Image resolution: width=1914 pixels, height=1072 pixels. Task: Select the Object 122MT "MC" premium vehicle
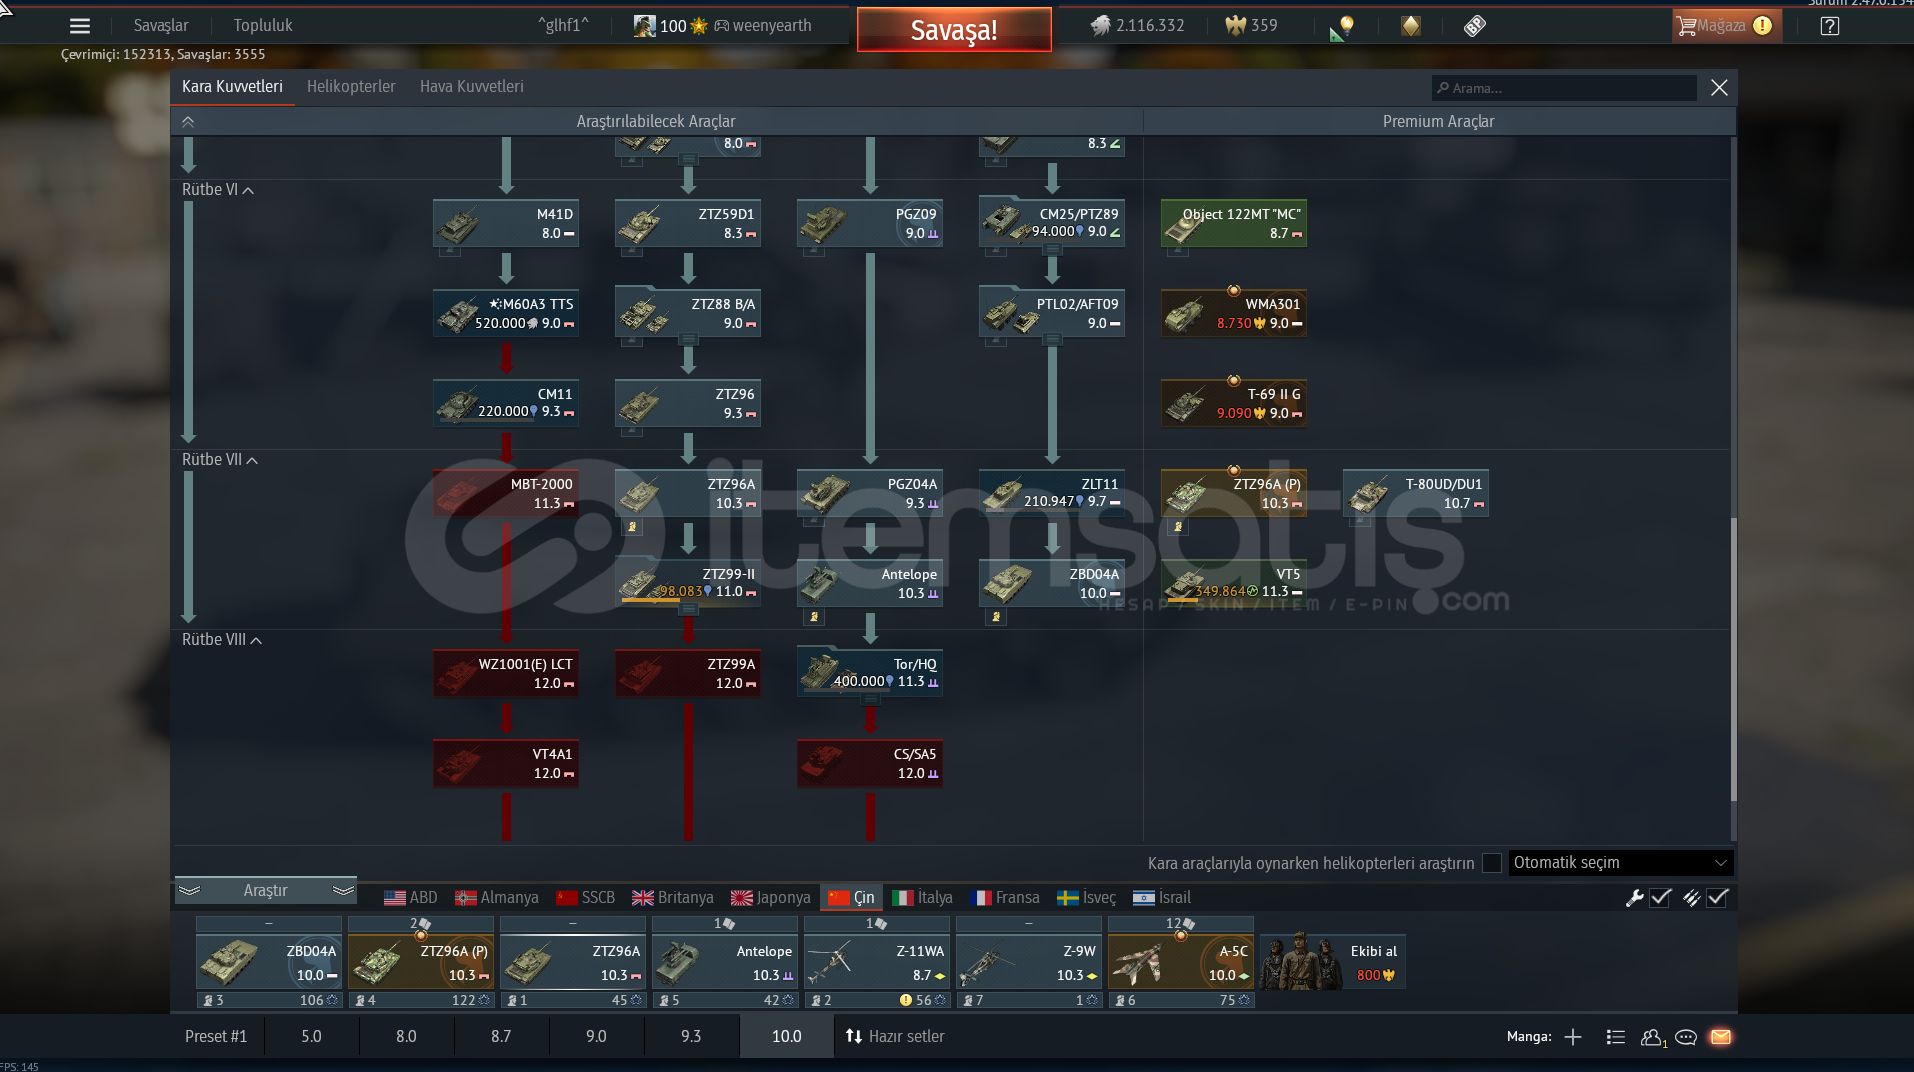[x=1234, y=223]
